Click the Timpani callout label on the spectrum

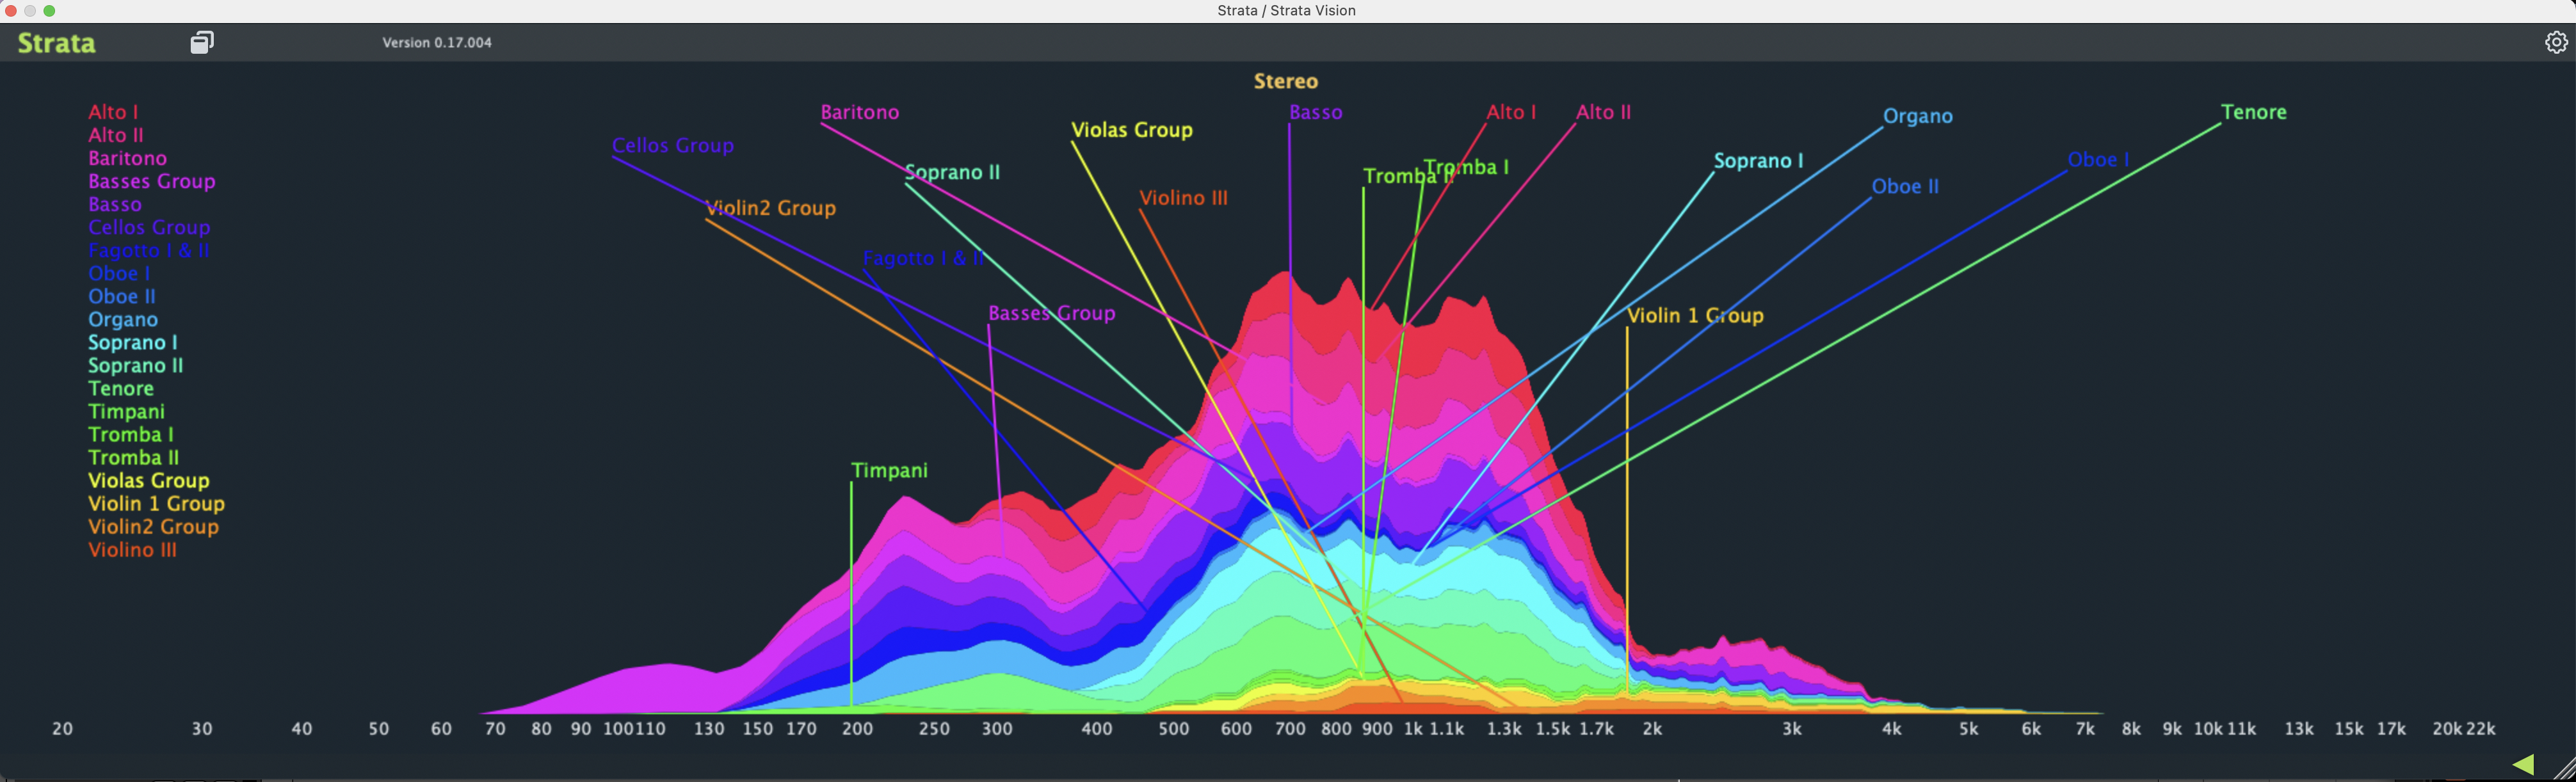coord(889,470)
